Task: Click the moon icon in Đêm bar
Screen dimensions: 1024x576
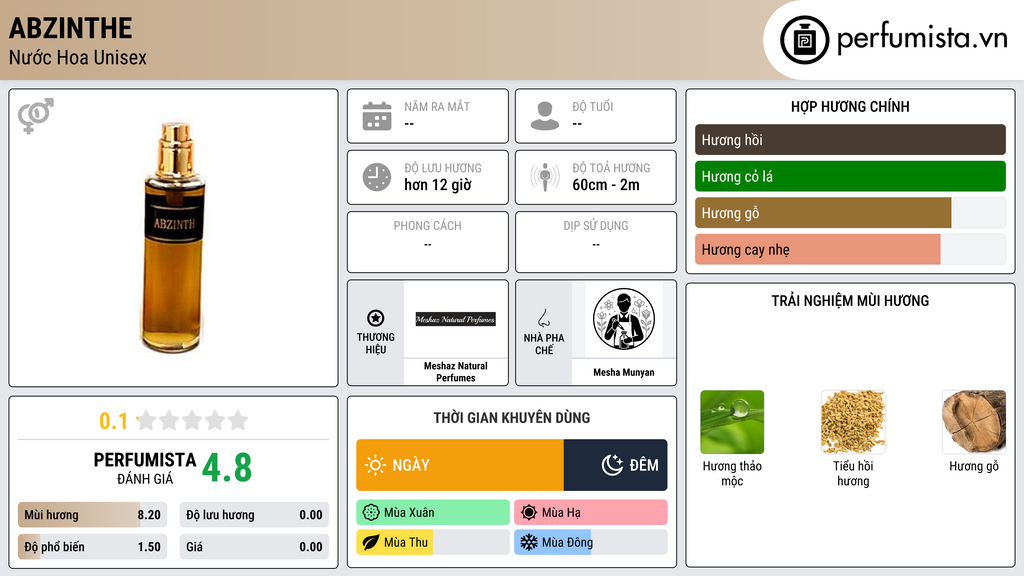Action: (612, 465)
